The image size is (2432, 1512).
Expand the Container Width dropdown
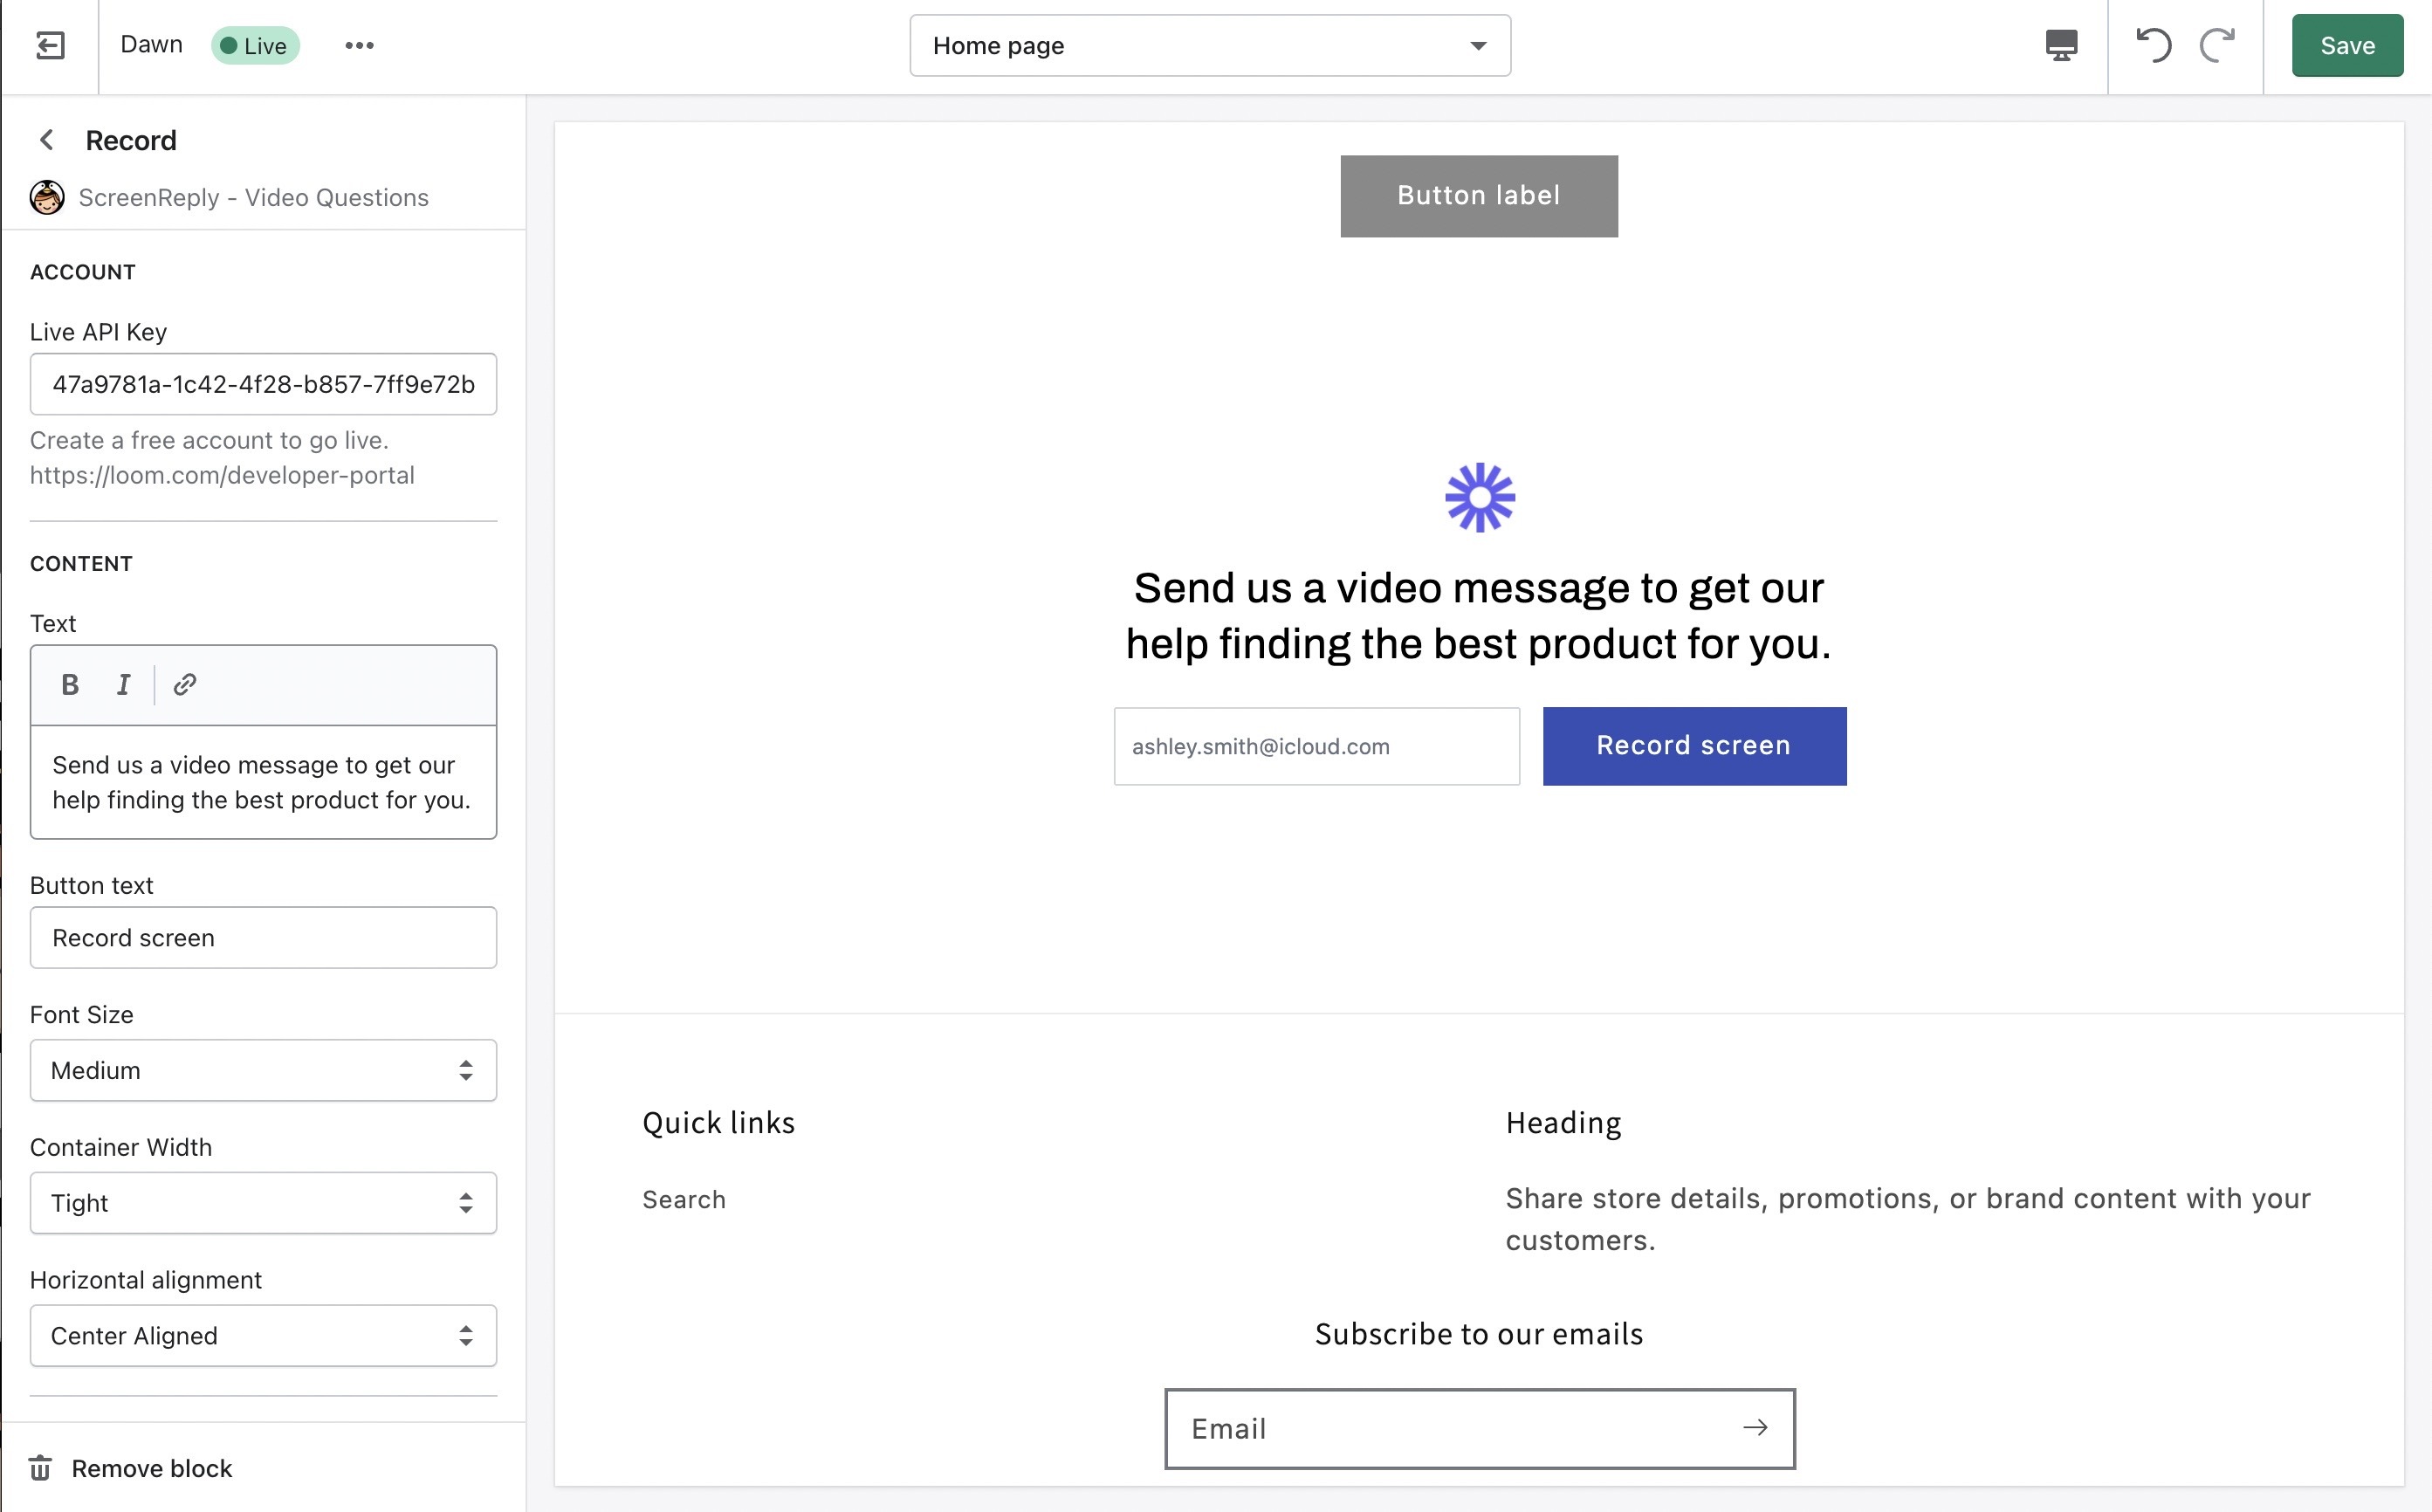(263, 1204)
